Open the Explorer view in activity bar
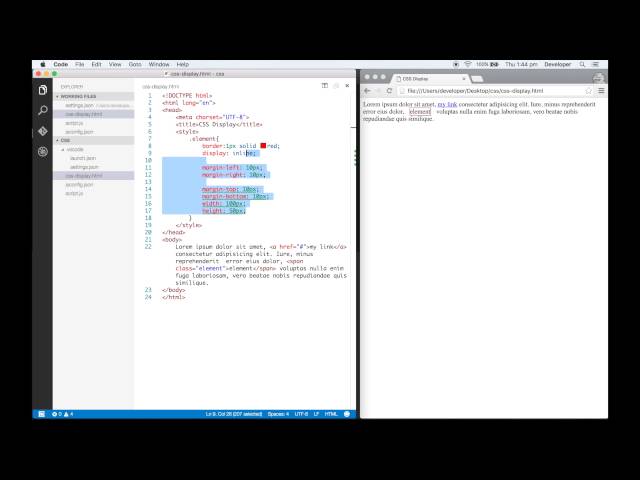The width and height of the screenshot is (640, 480). (42, 90)
